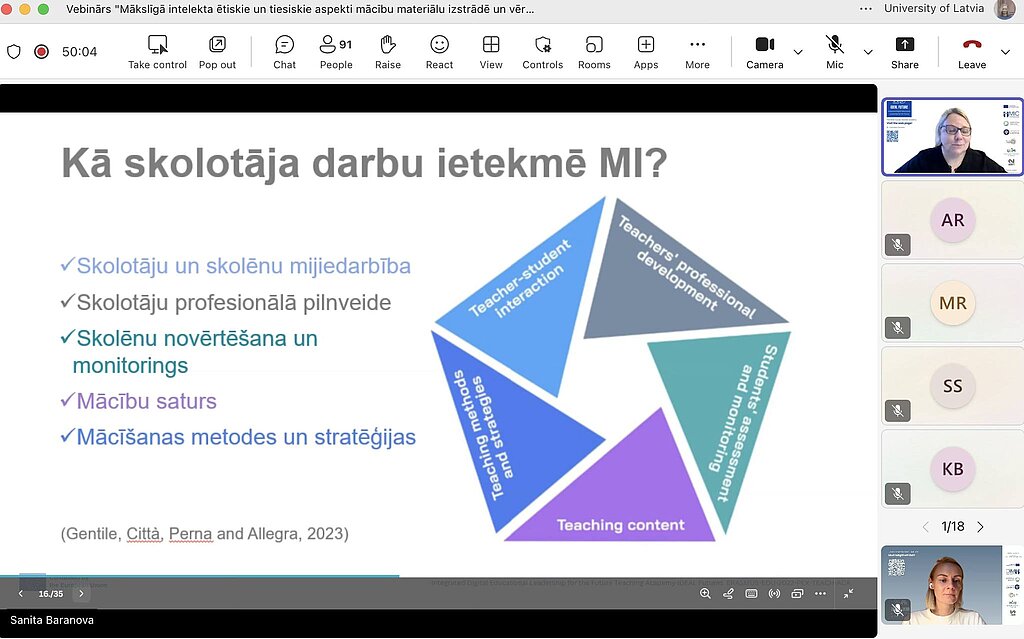Expand the Mic options dropdown arrow
The width and height of the screenshot is (1024, 639).
[868, 52]
